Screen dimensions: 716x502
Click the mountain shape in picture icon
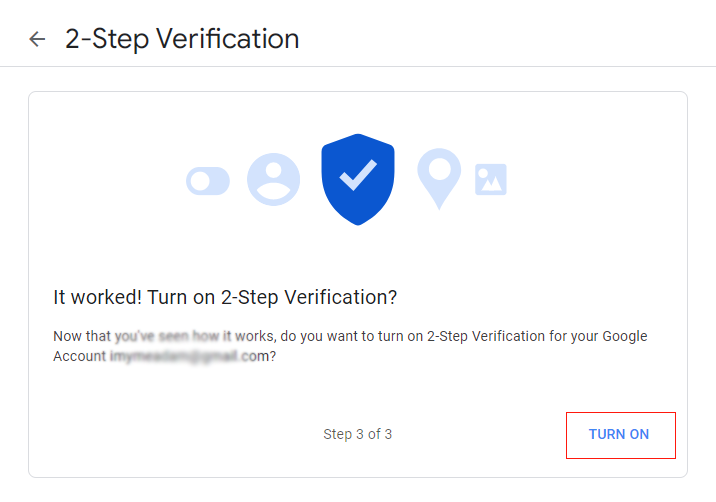492,184
